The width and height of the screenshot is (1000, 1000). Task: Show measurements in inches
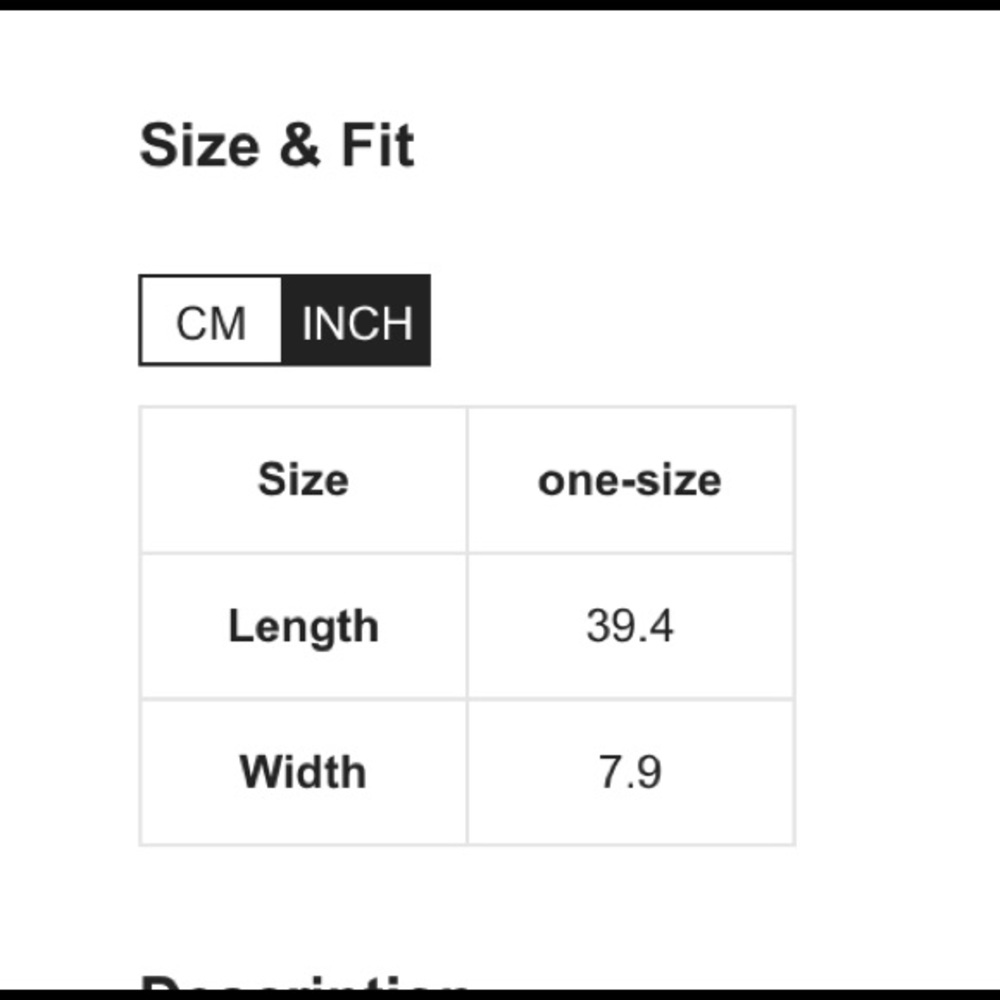[356, 322]
